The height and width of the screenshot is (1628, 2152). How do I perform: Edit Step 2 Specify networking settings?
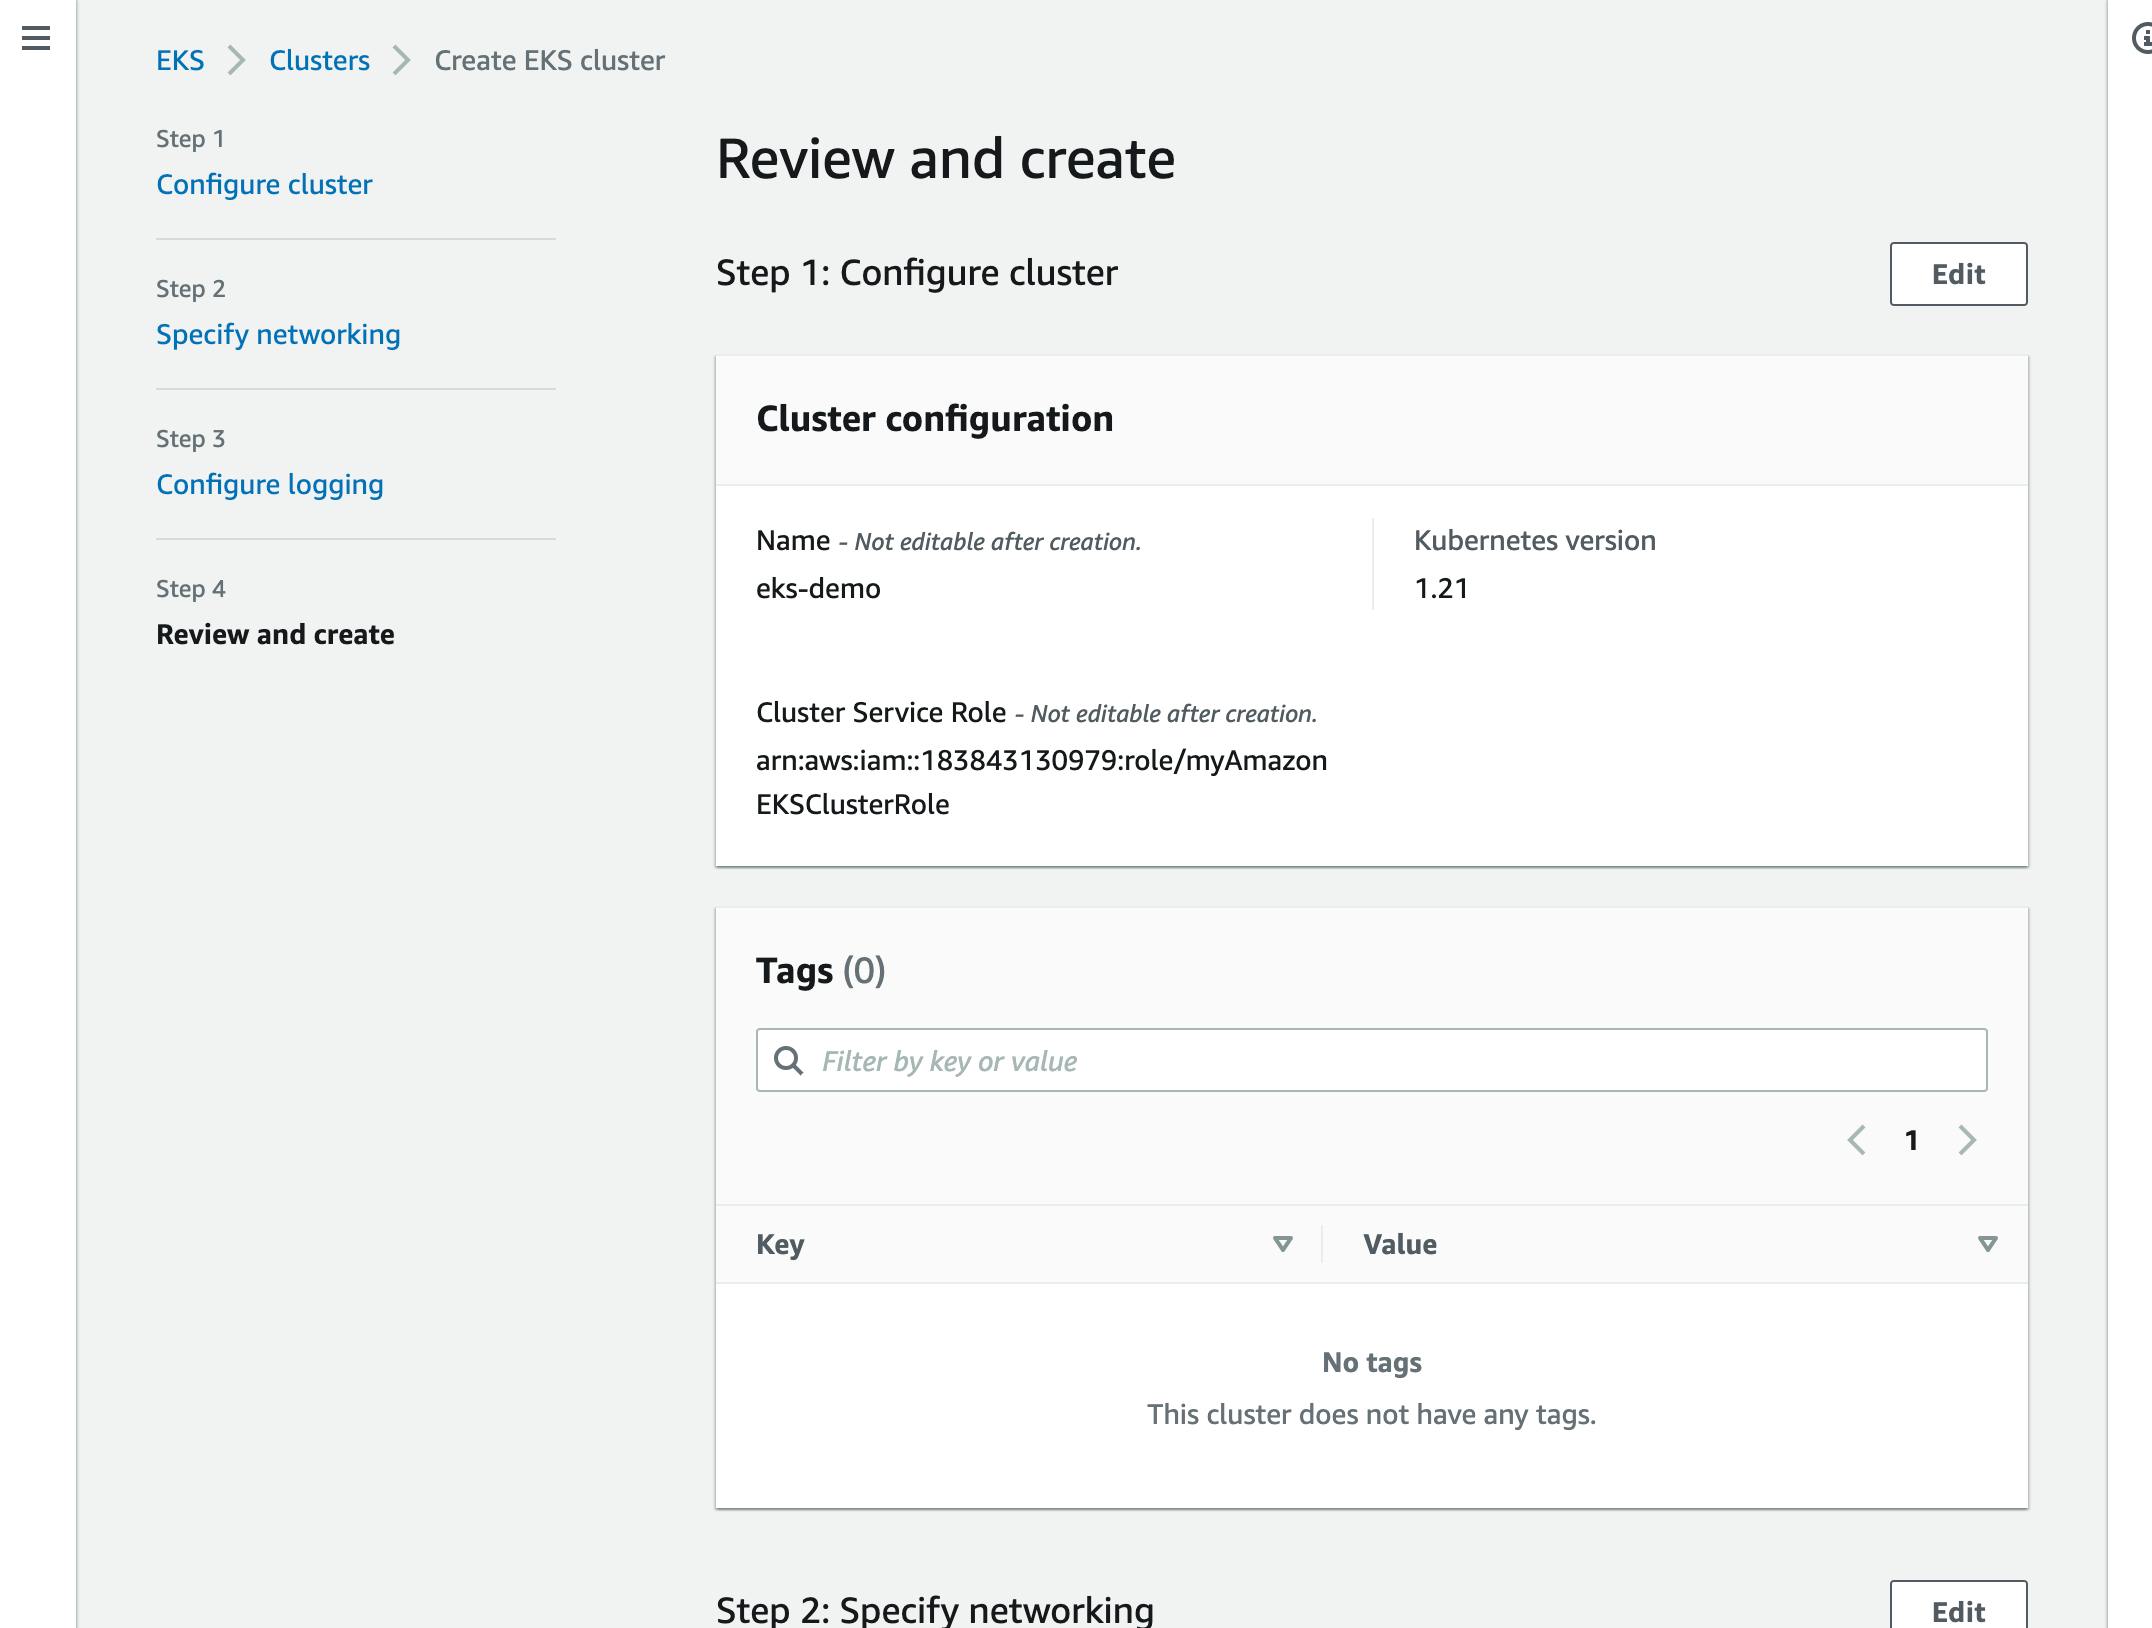tap(1957, 1610)
